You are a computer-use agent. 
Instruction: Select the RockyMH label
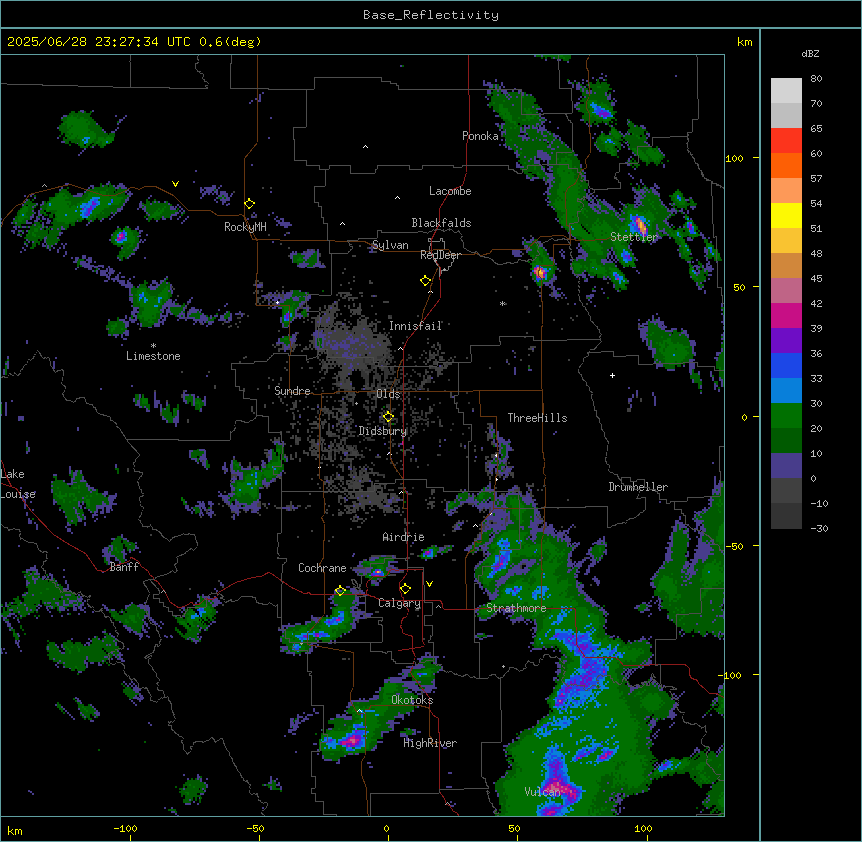point(245,226)
